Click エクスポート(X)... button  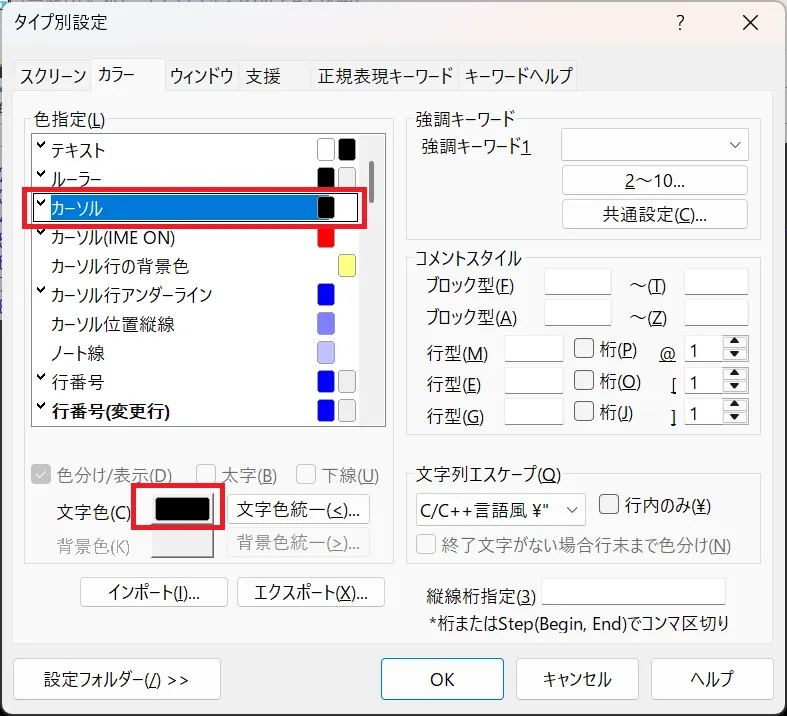coord(311,593)
